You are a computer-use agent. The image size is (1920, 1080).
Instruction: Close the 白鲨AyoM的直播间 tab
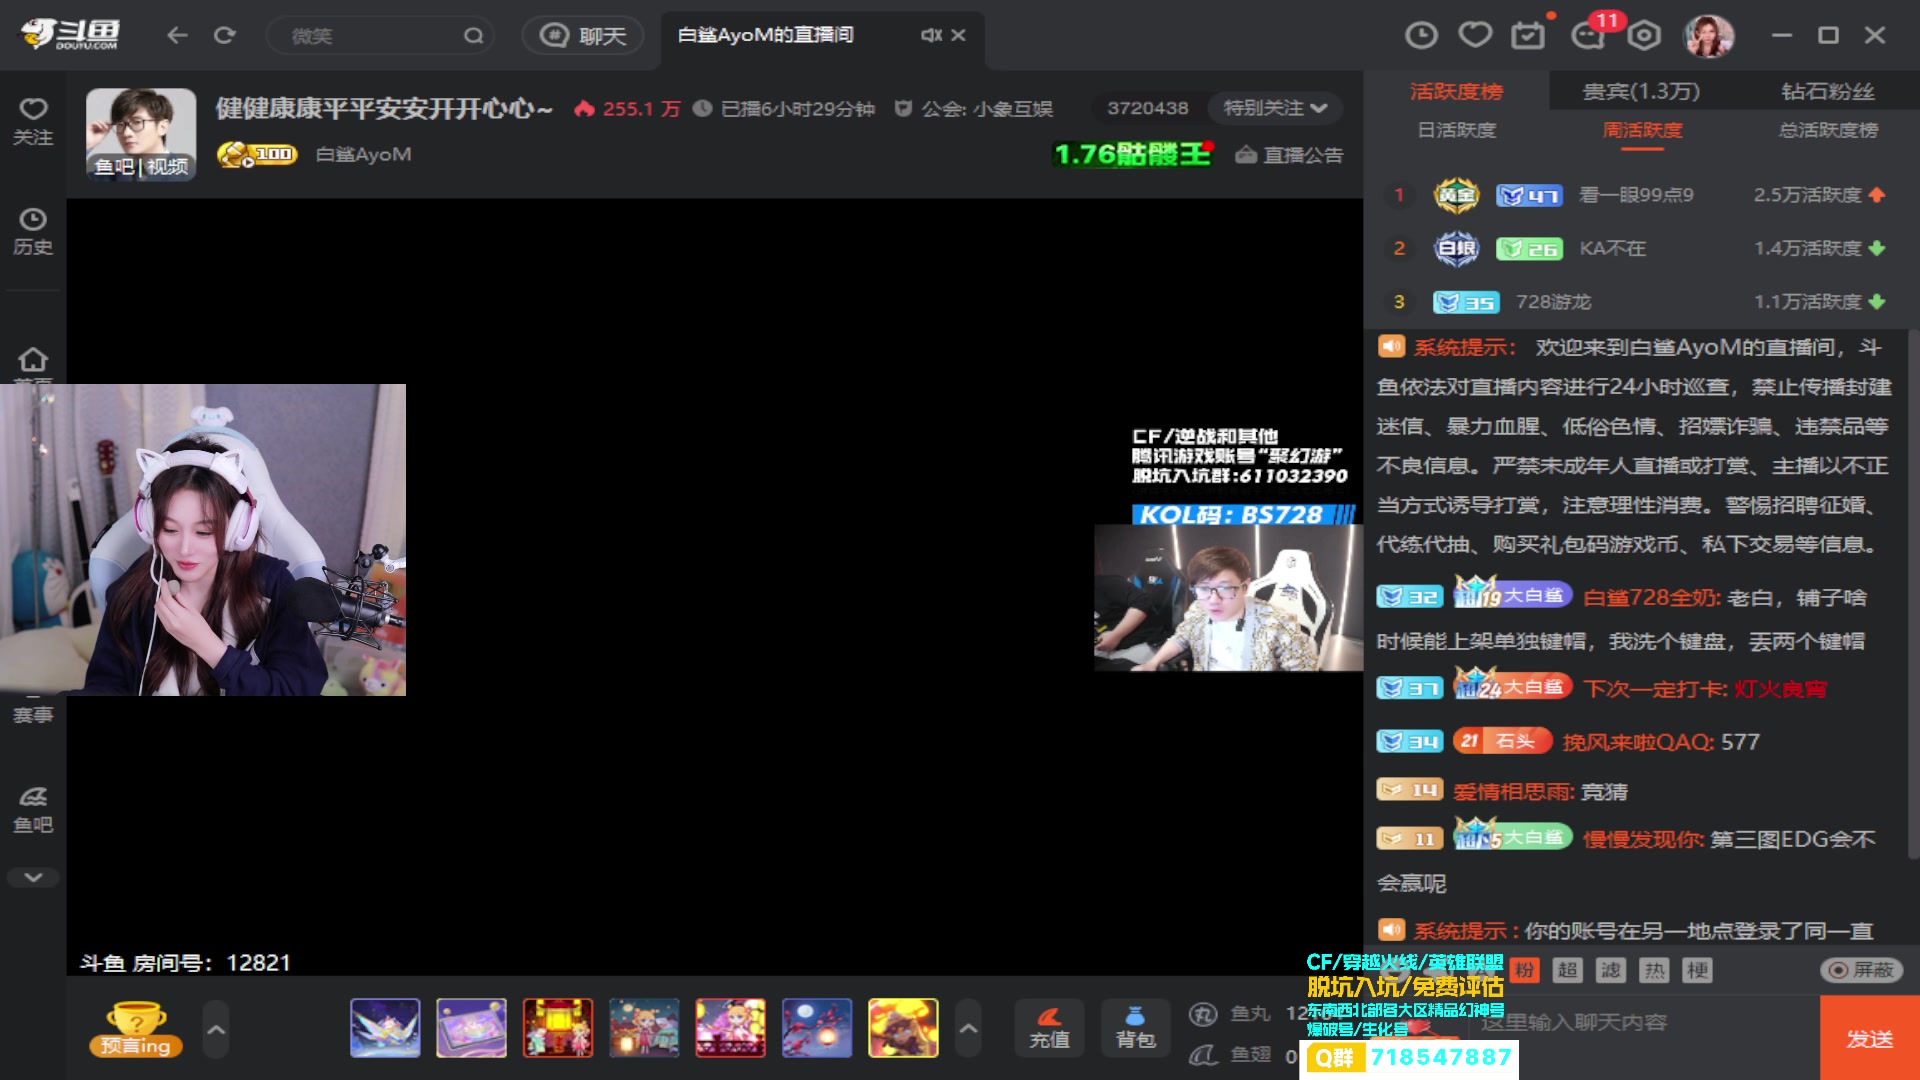click(x=959, y=35)
